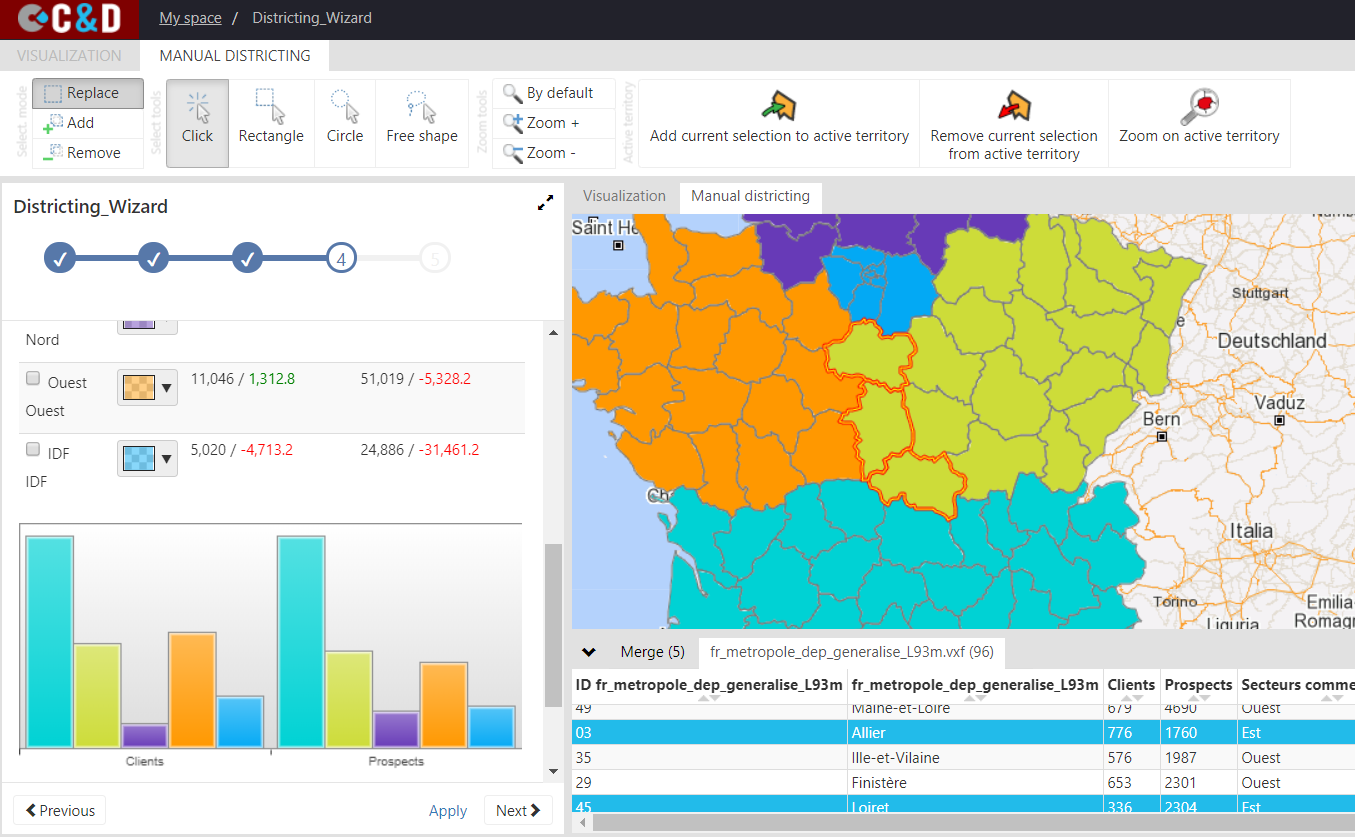The width and height of the screenshot is (1355, 837).
Task: Zoom in with Zoom + tool
Action: 554,123
